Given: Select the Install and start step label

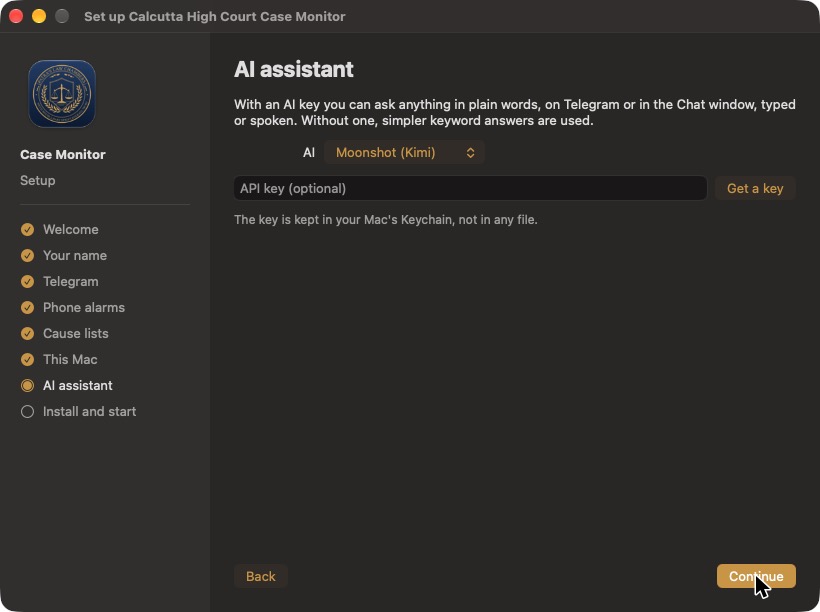Looking at the screenshot, I should point(89,412).
